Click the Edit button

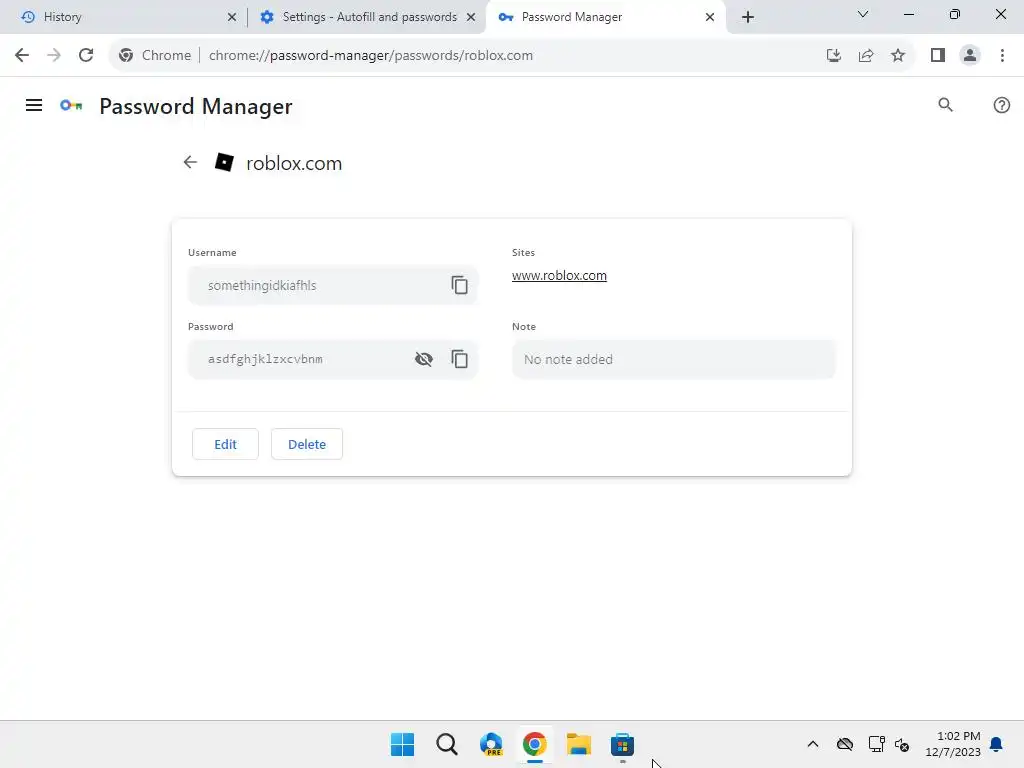(x=225, y=444)
